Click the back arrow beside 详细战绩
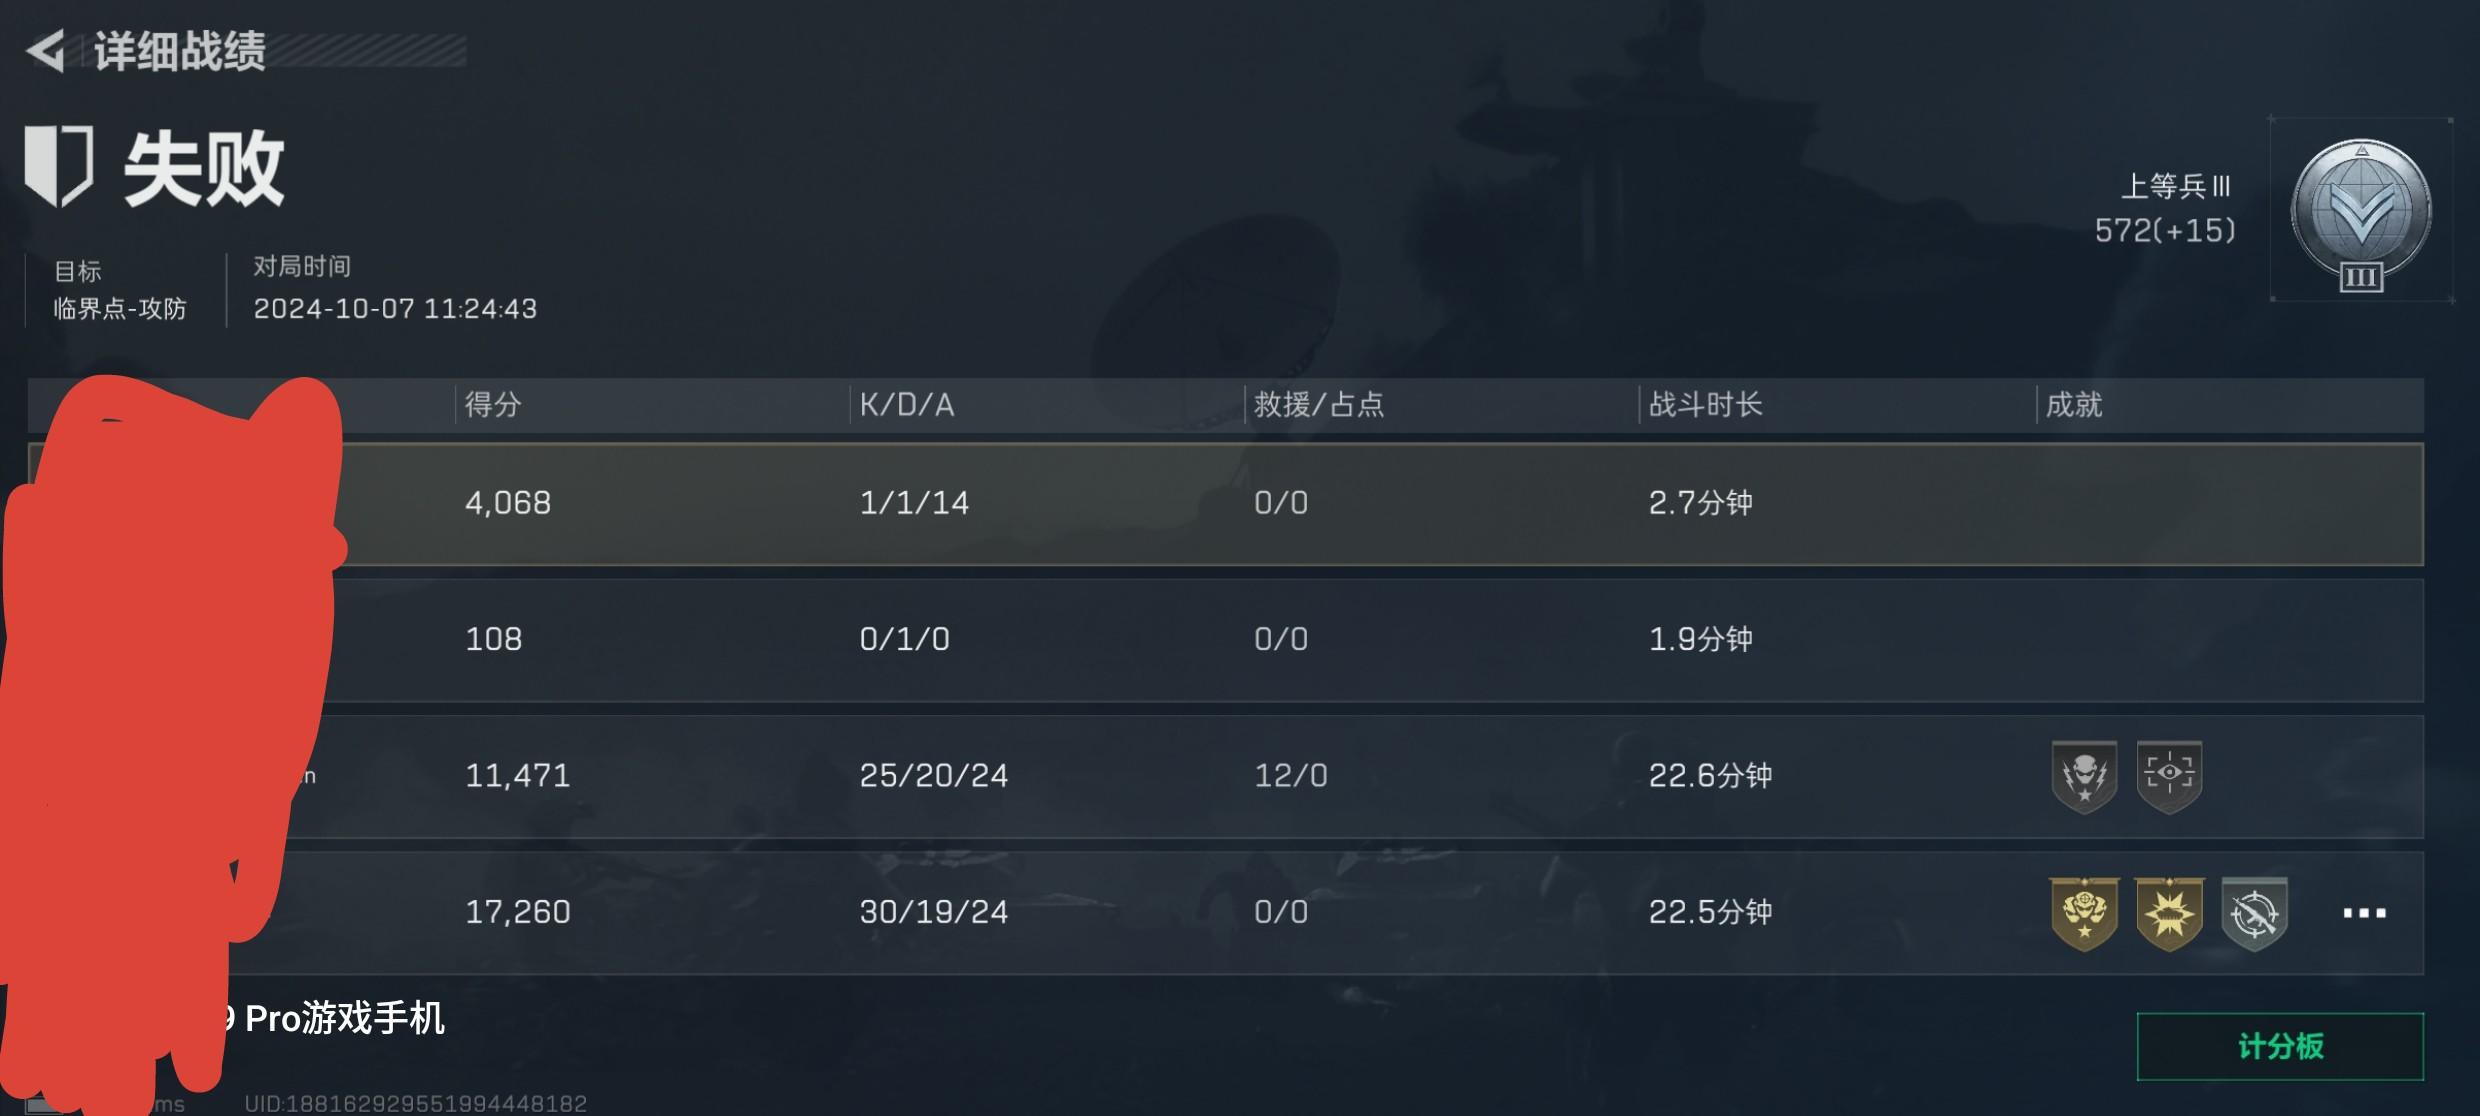Image resolution: width=2480 pixels, height=1116 pixels. 46,51
